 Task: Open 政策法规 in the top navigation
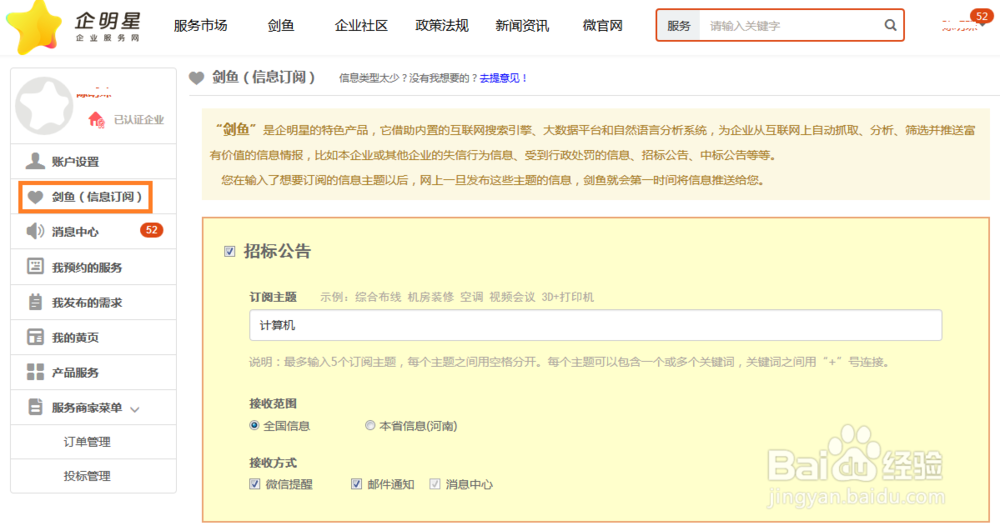coord(441,25)
